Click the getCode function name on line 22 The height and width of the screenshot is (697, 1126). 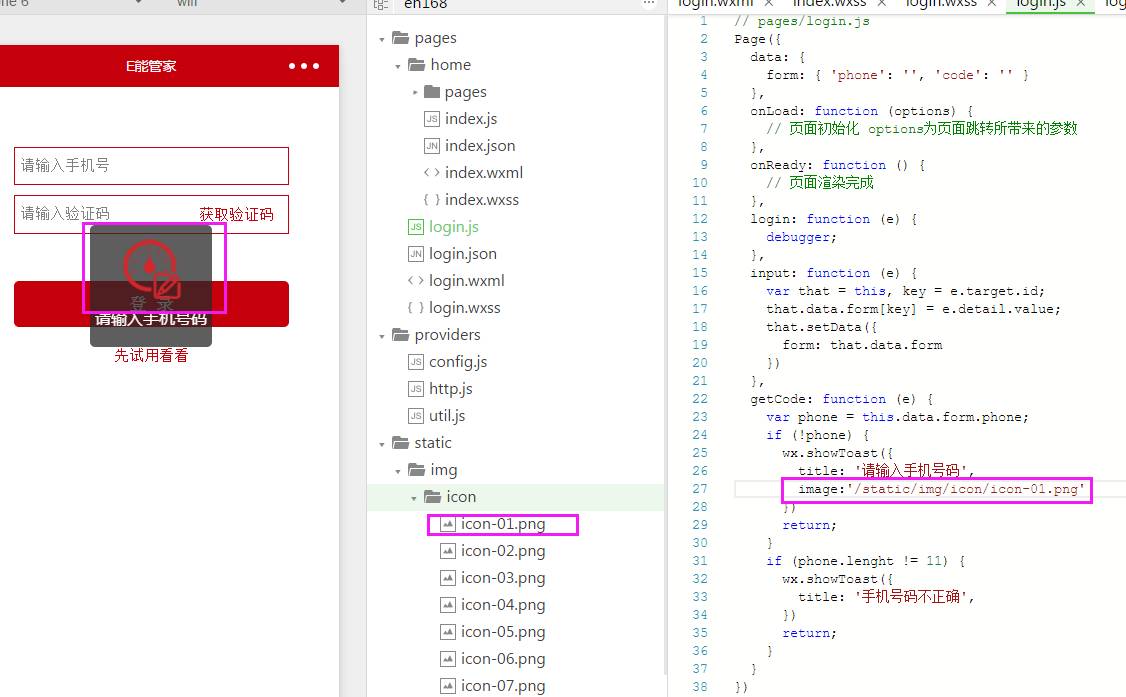click(x=778, y=399)
